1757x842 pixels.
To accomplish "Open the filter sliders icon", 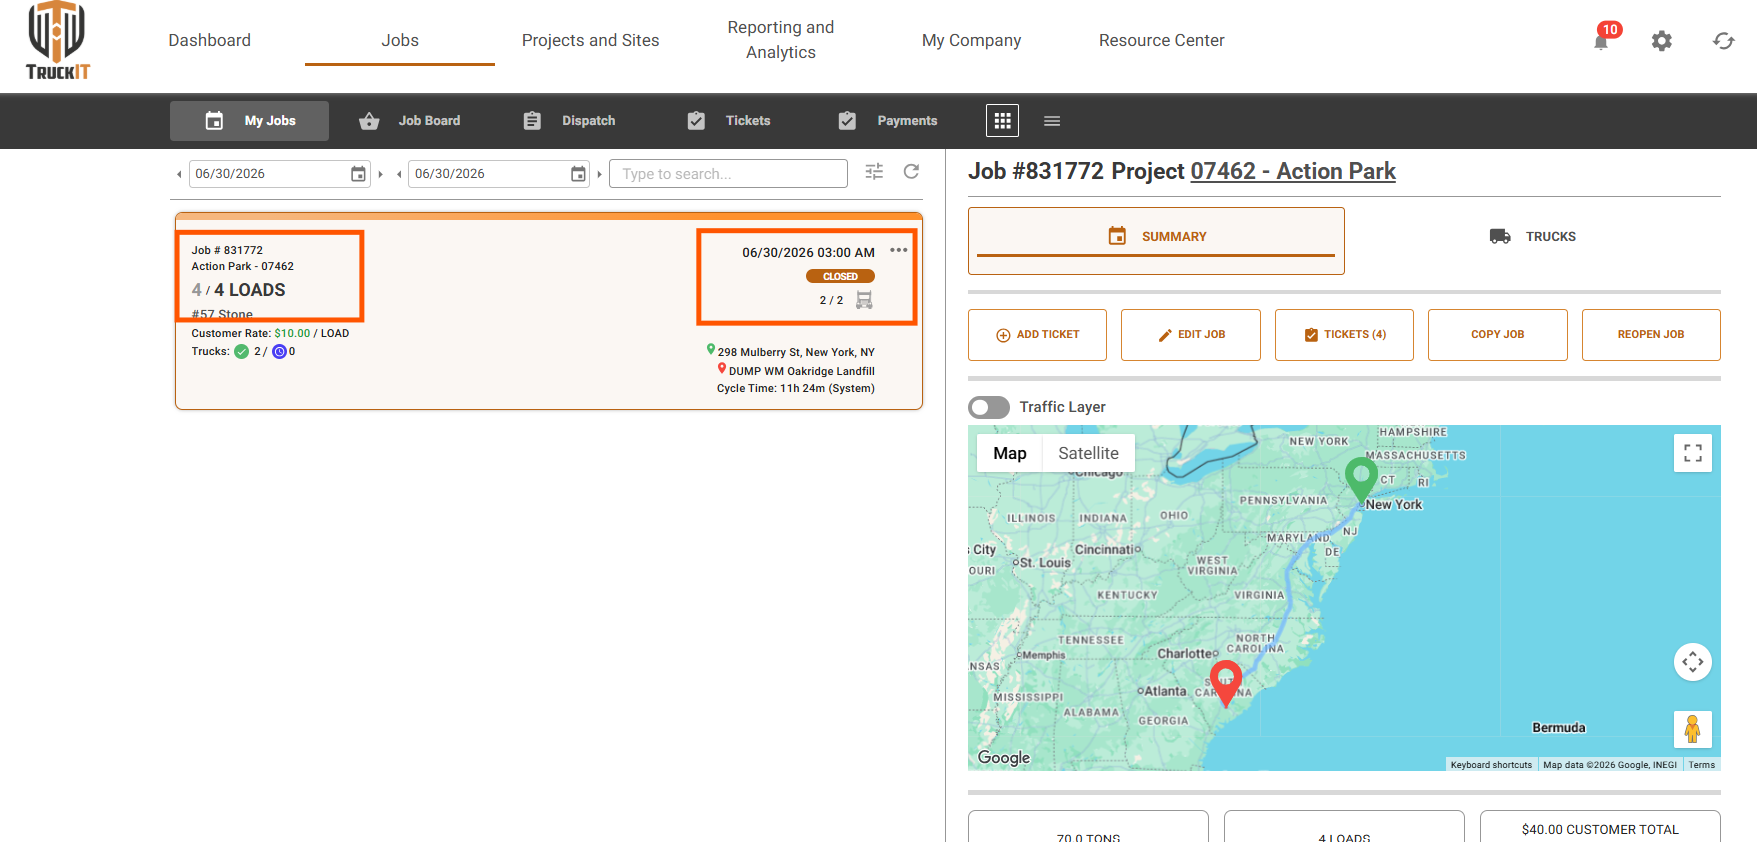I will tap(874, 172).
